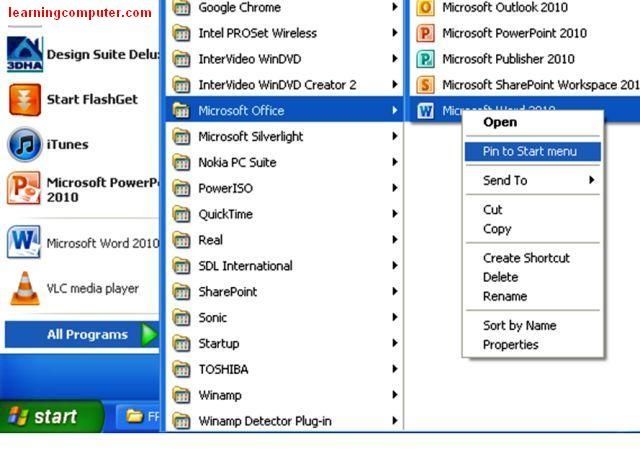
Task: Expand the Send To submenu arrow
Action: coord(591,180)
